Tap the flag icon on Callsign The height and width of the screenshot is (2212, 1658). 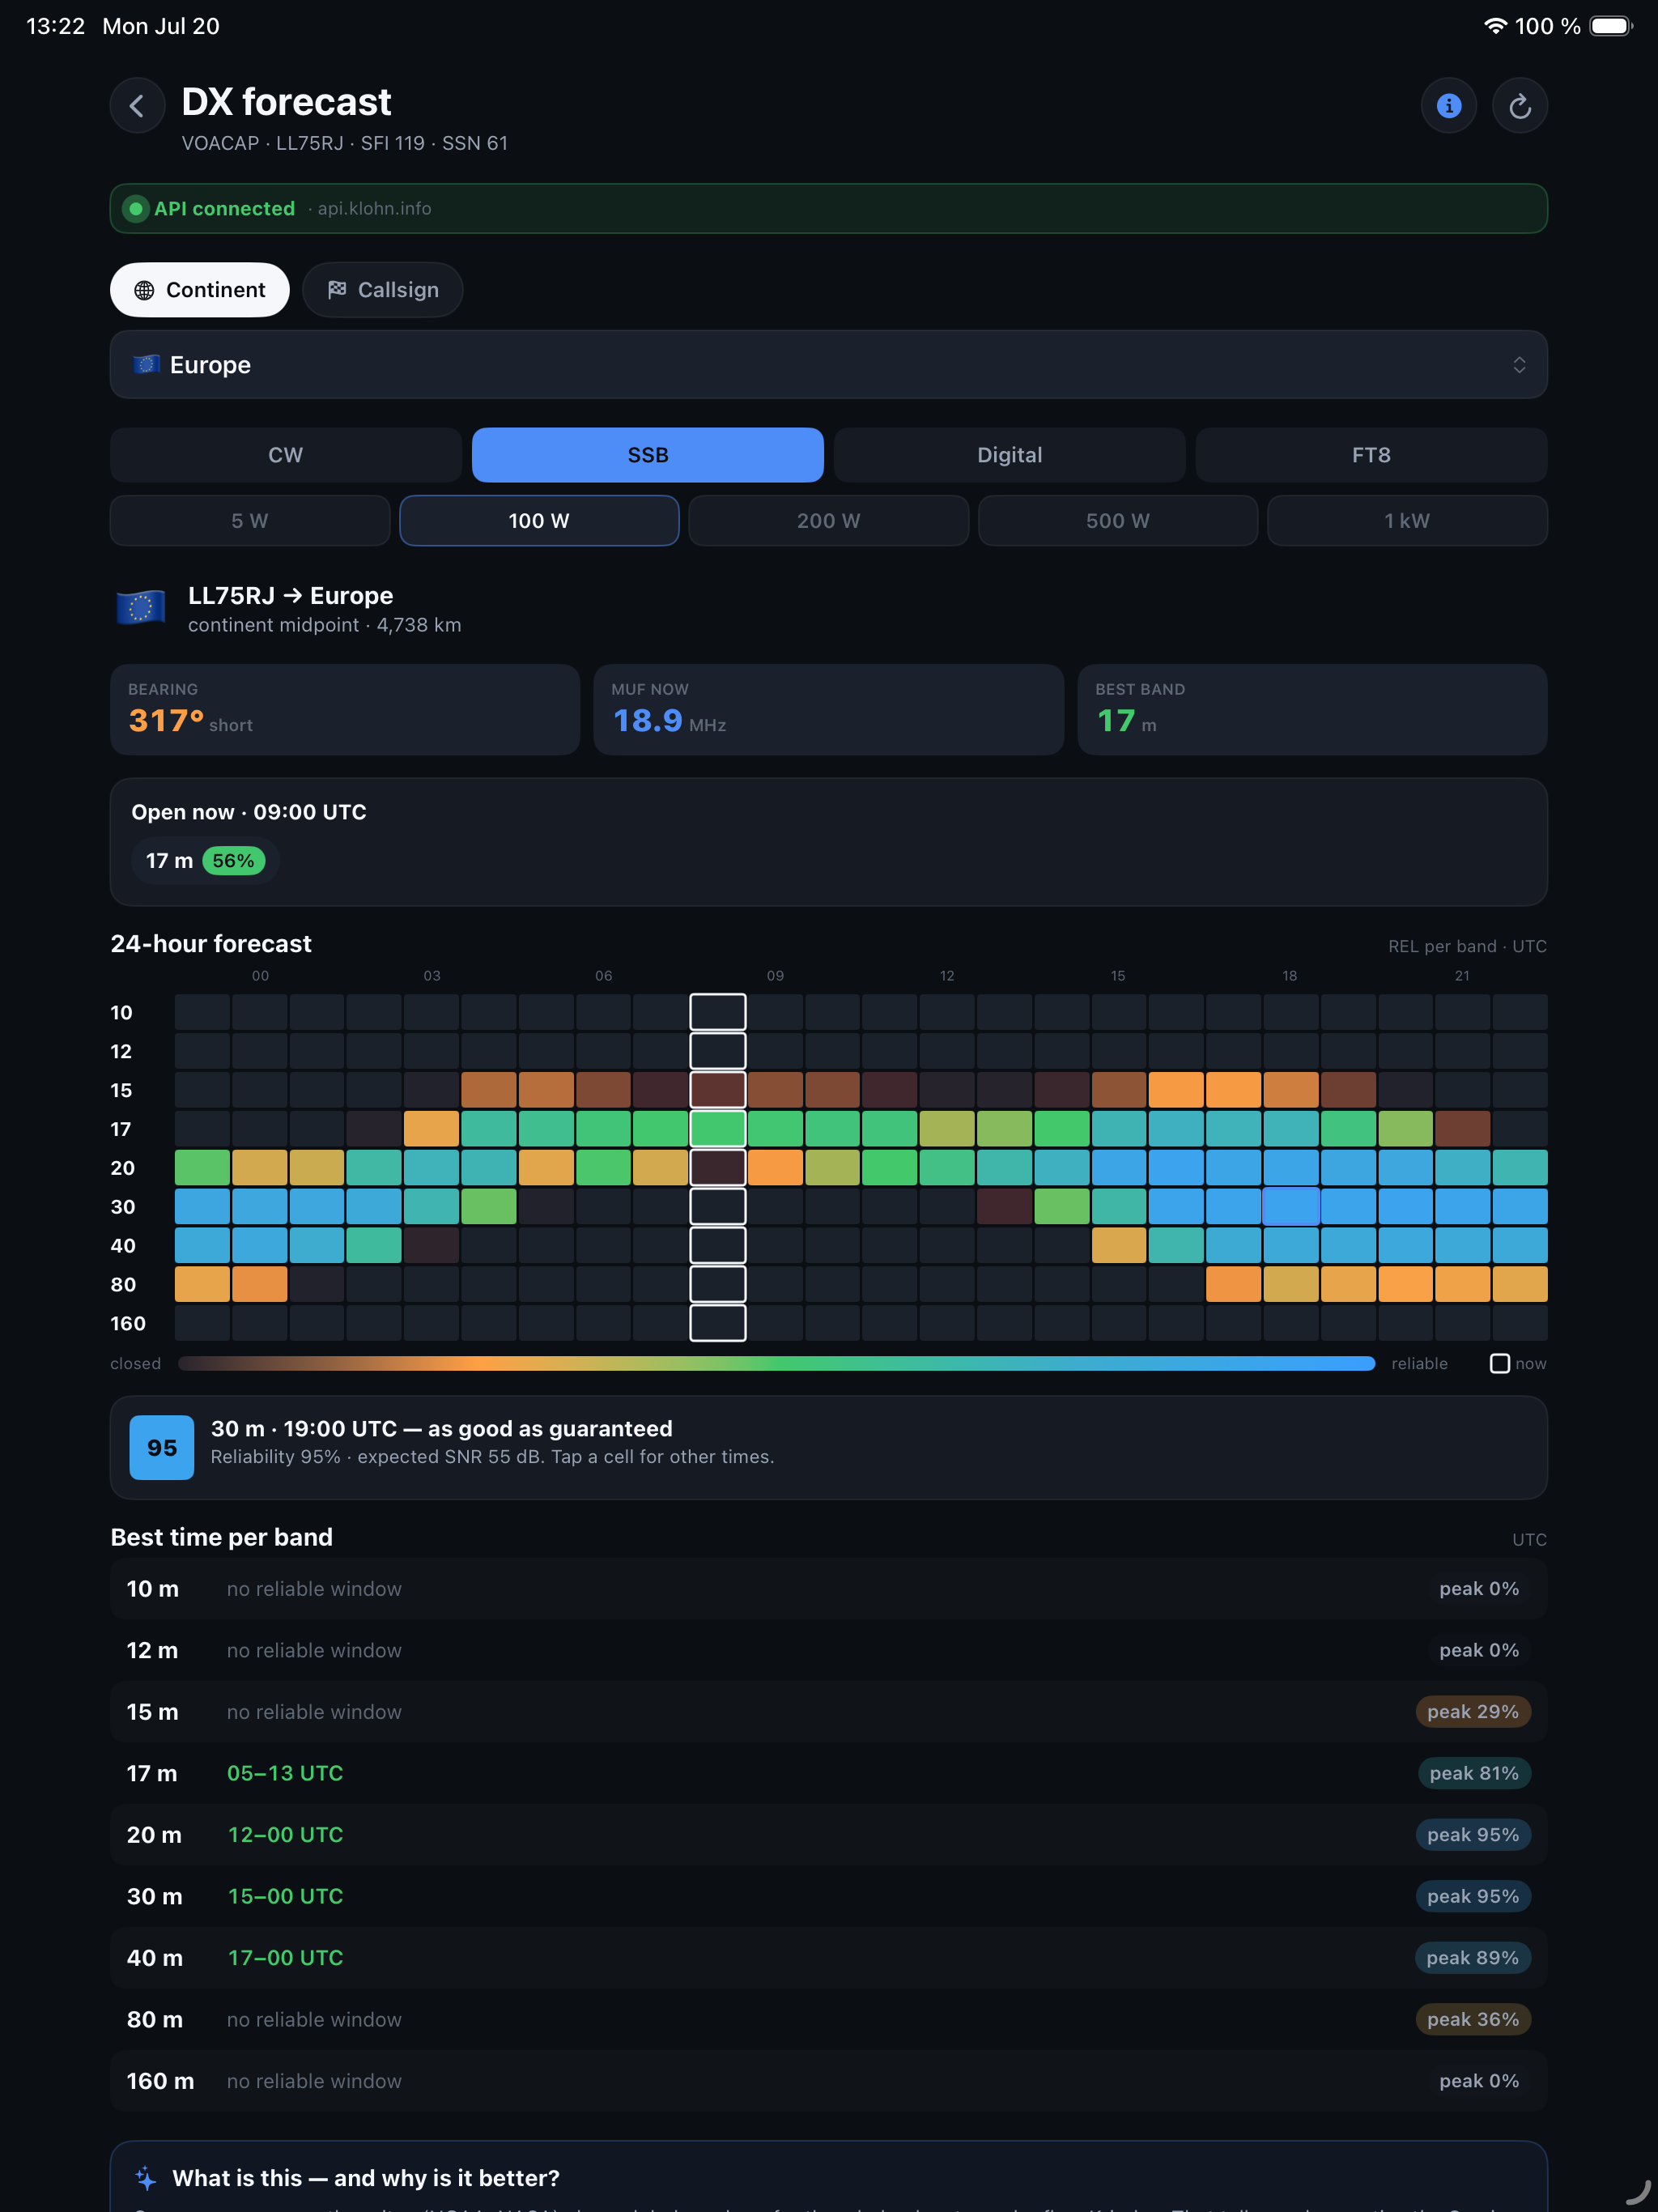[x=337, y=290]
